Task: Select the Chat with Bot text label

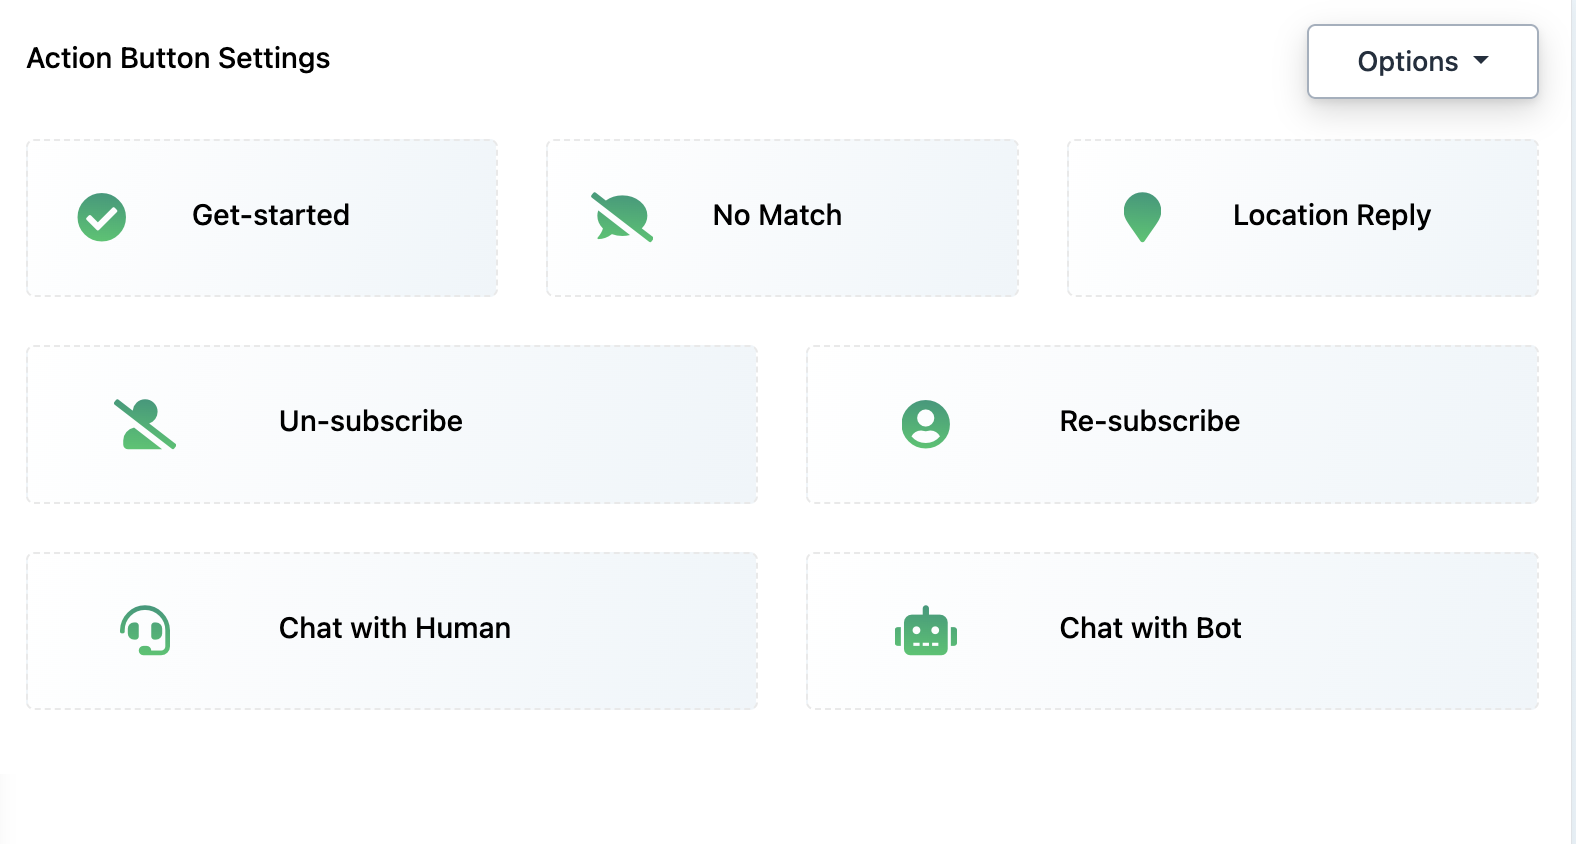Action: pos(1150,628)
